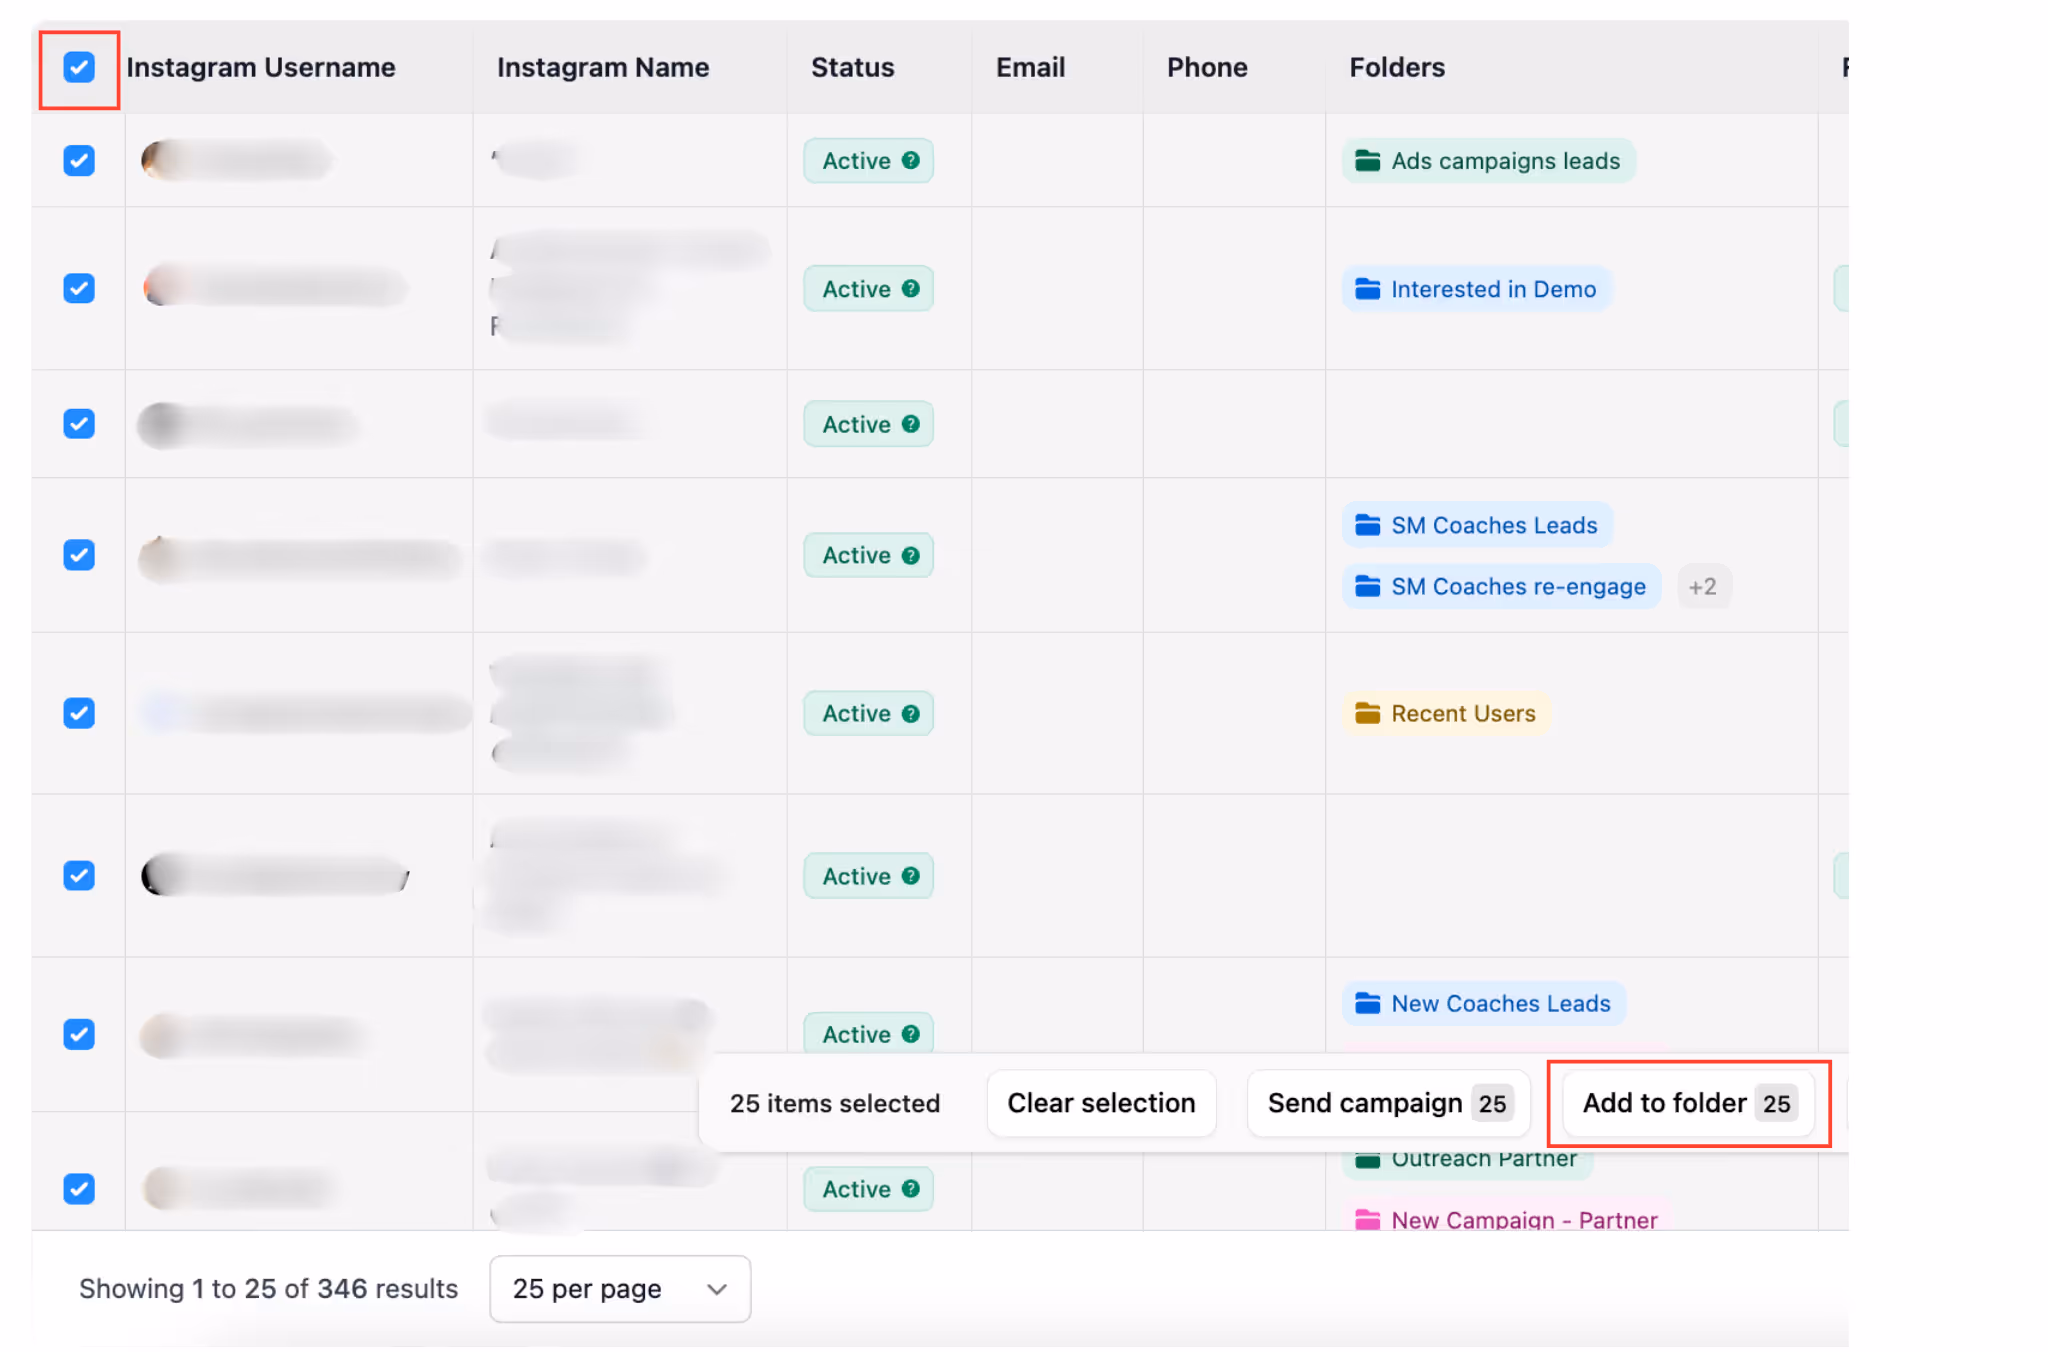Image resolution: width=2048 pixels, height=1352 pixels.
Task: Deselect the row tagged Recent Users
Action: pos(79,714)
